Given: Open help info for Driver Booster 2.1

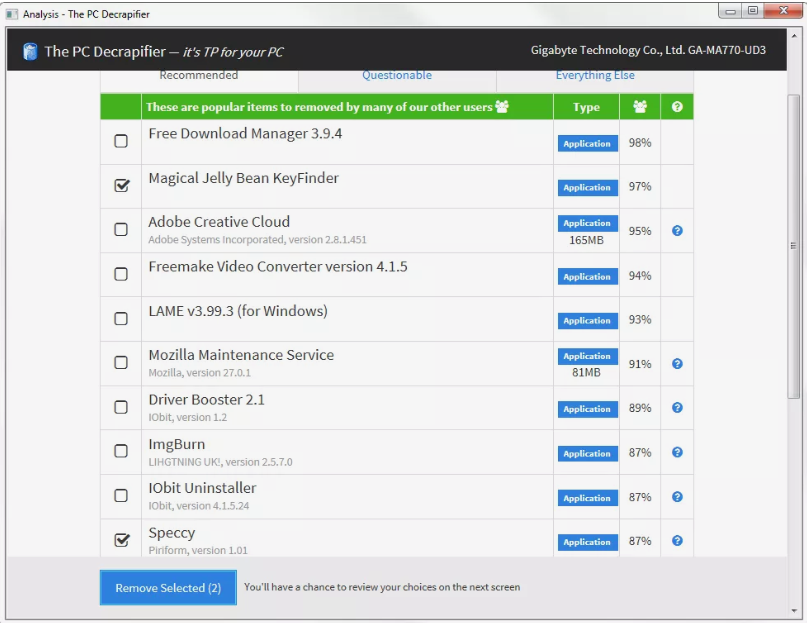Looking at the screenshot, I should click(x=677, y=407).
